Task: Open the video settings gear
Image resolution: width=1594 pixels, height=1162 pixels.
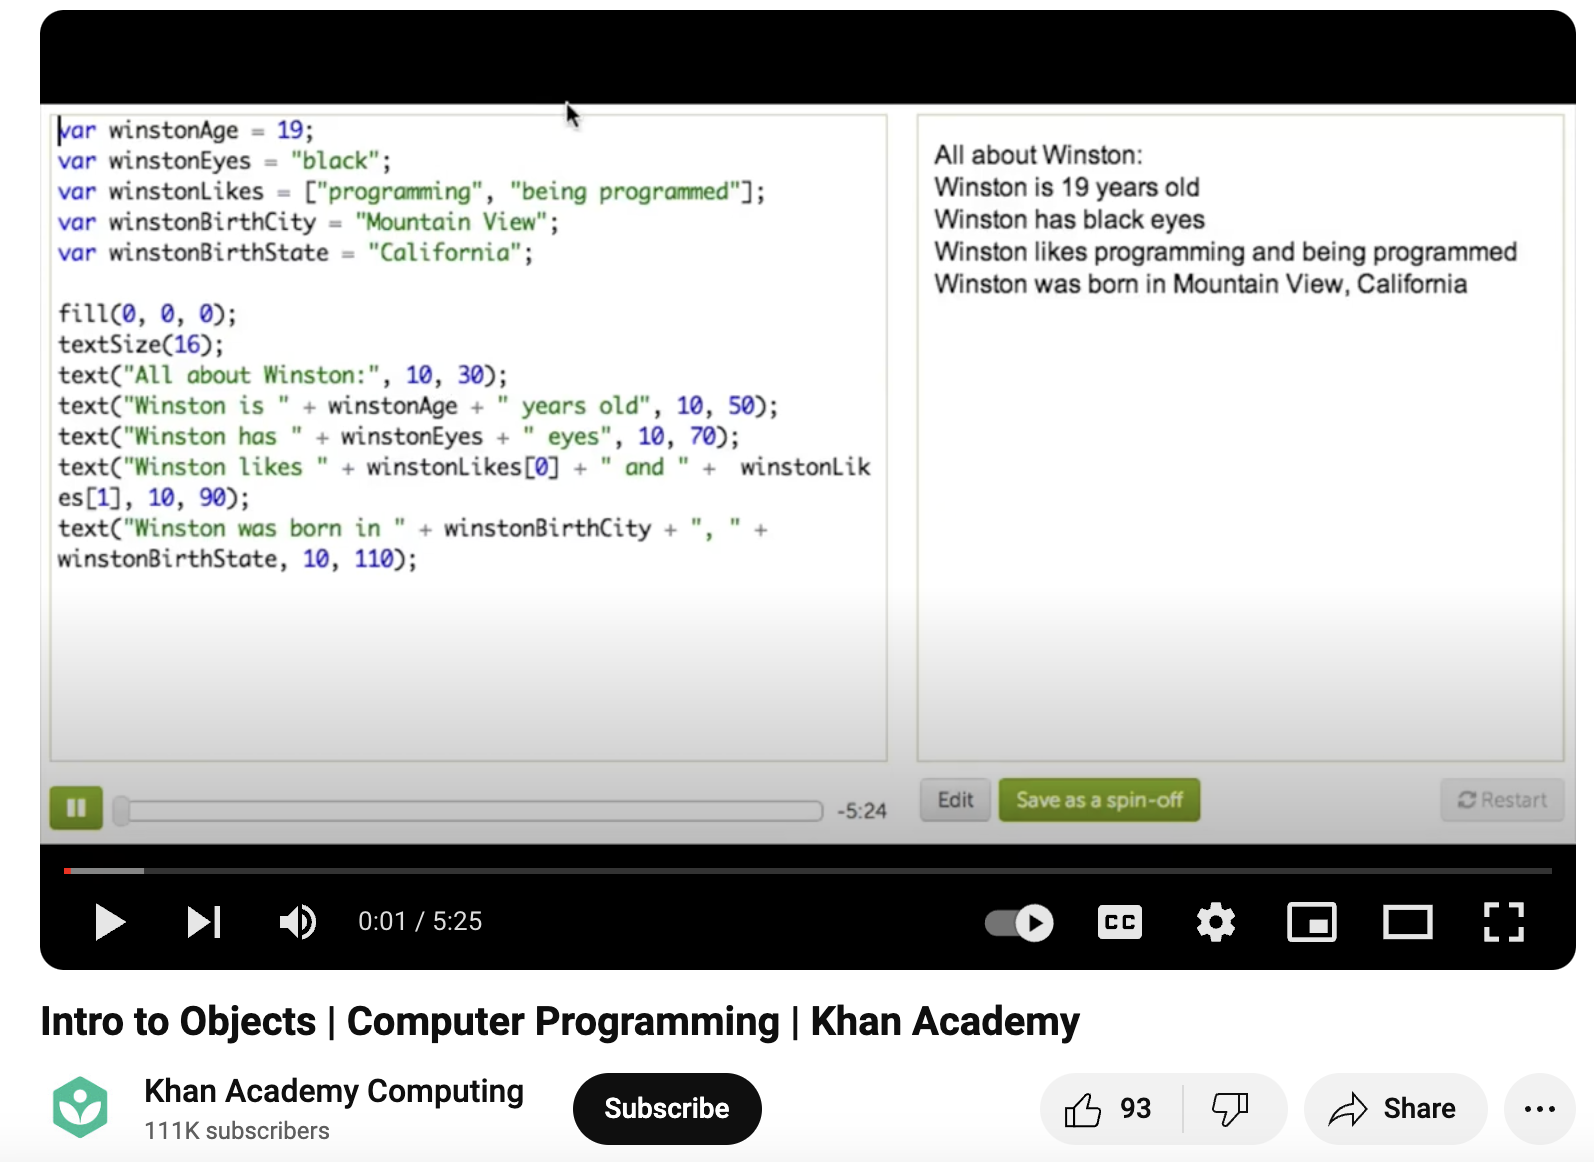Action: point(1216,922)
